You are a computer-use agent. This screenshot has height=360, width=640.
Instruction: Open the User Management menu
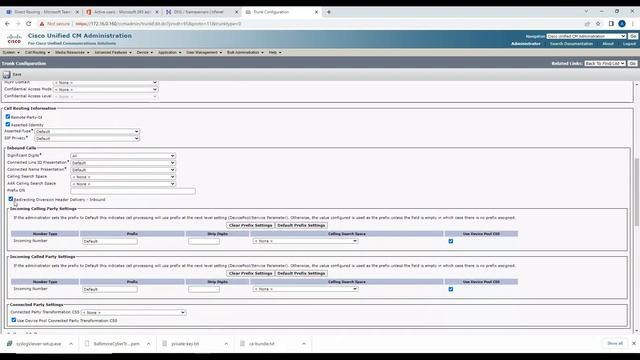(x=204, y=52)
